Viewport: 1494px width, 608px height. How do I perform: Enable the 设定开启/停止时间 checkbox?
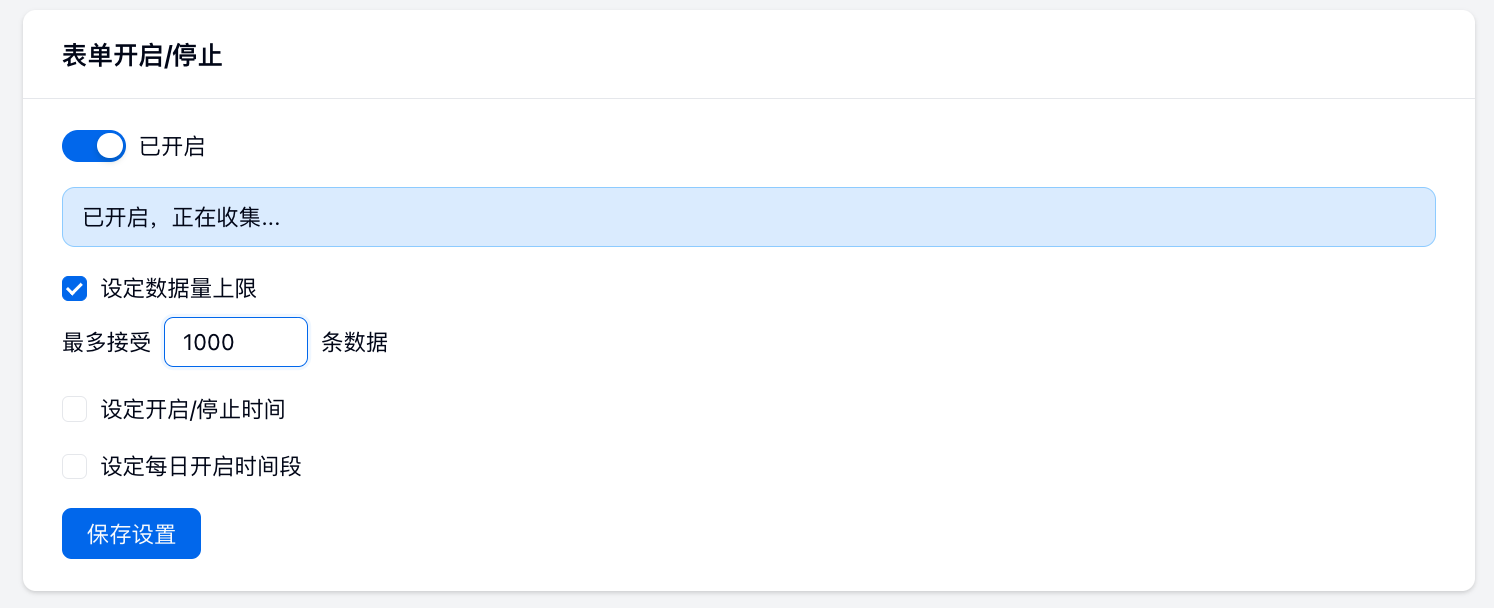point(75,409)
